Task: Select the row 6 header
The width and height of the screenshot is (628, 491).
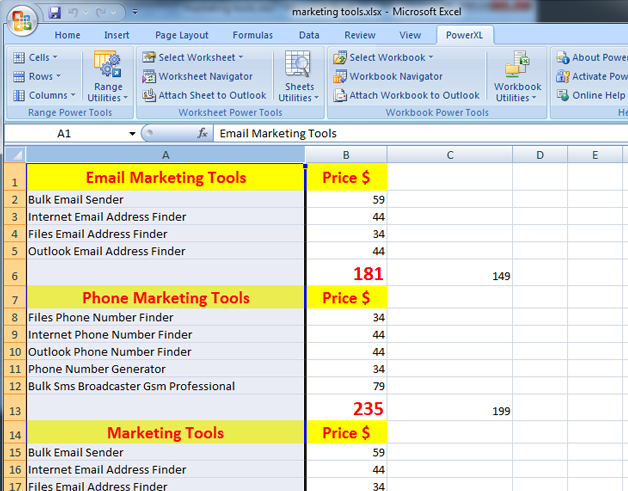Action: [x=15, y=272]
